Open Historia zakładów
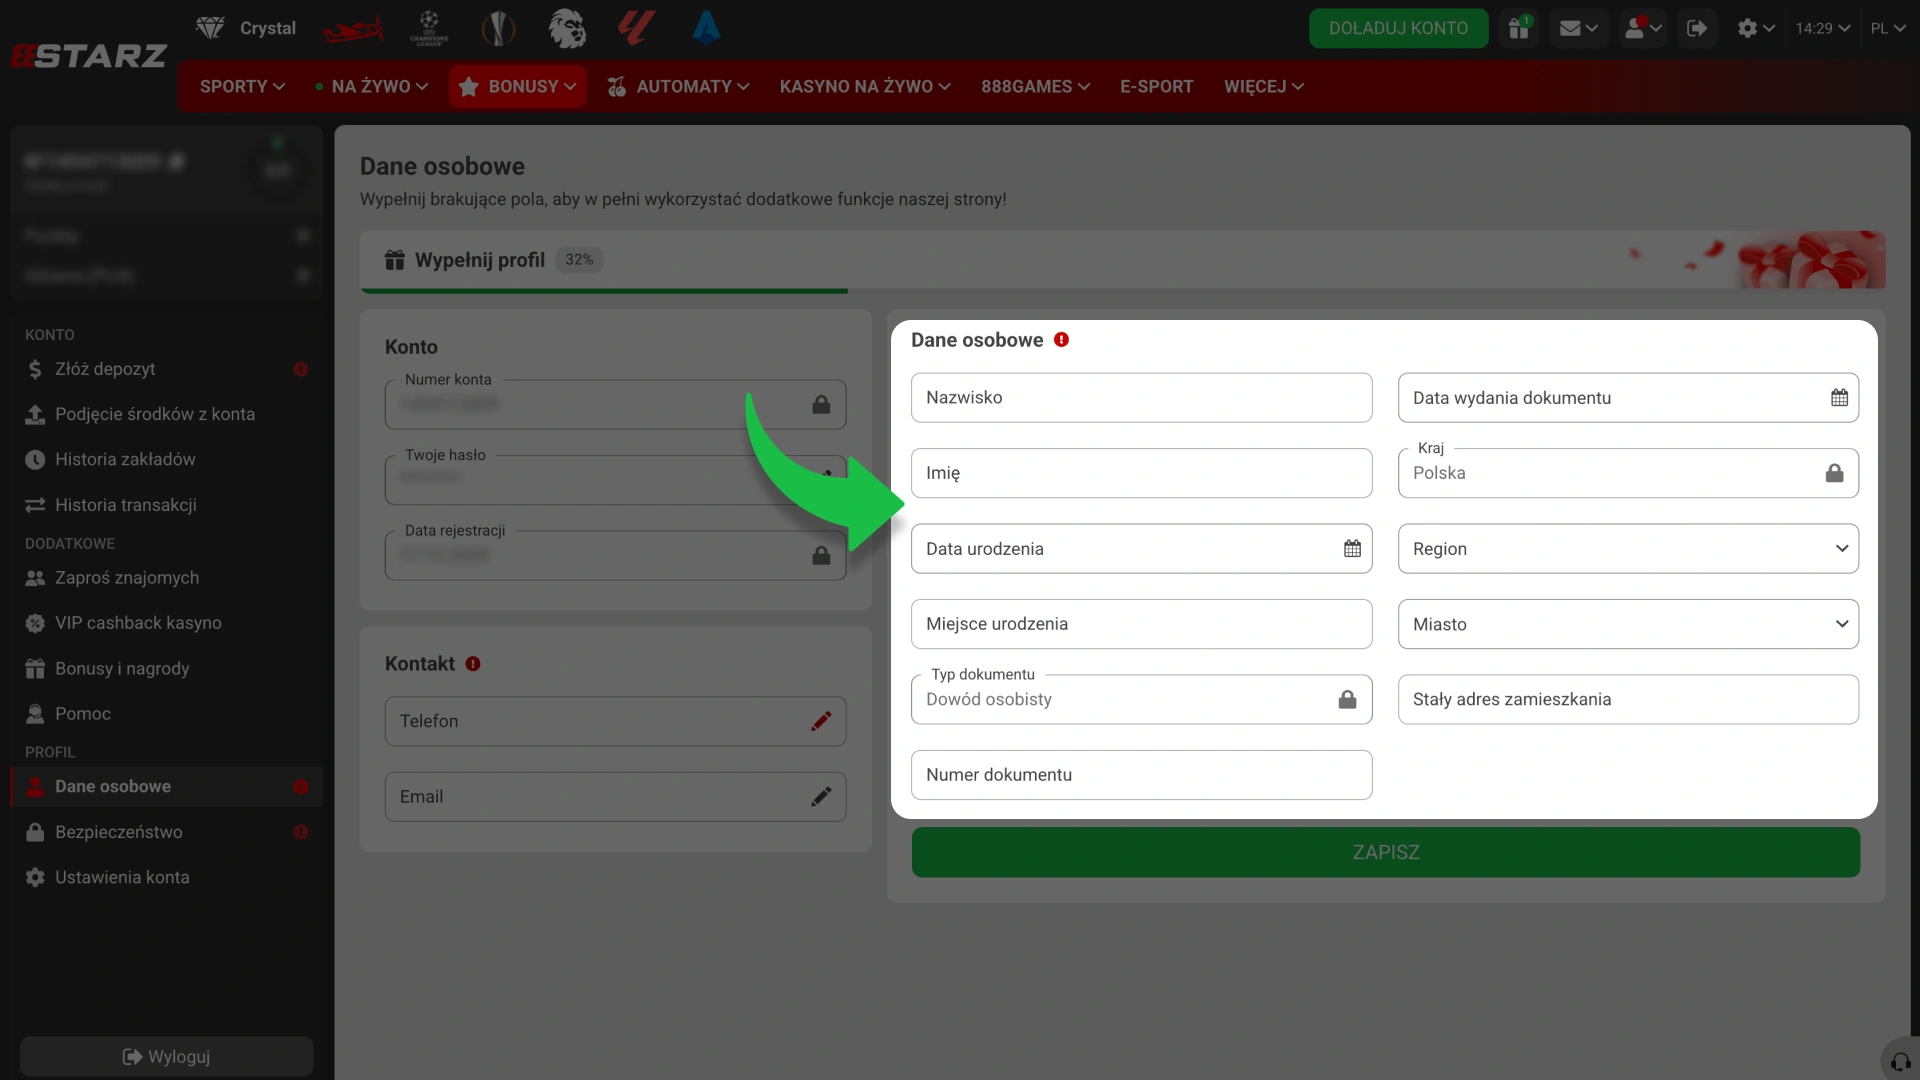1920x1080 pixels. [166, 459]
